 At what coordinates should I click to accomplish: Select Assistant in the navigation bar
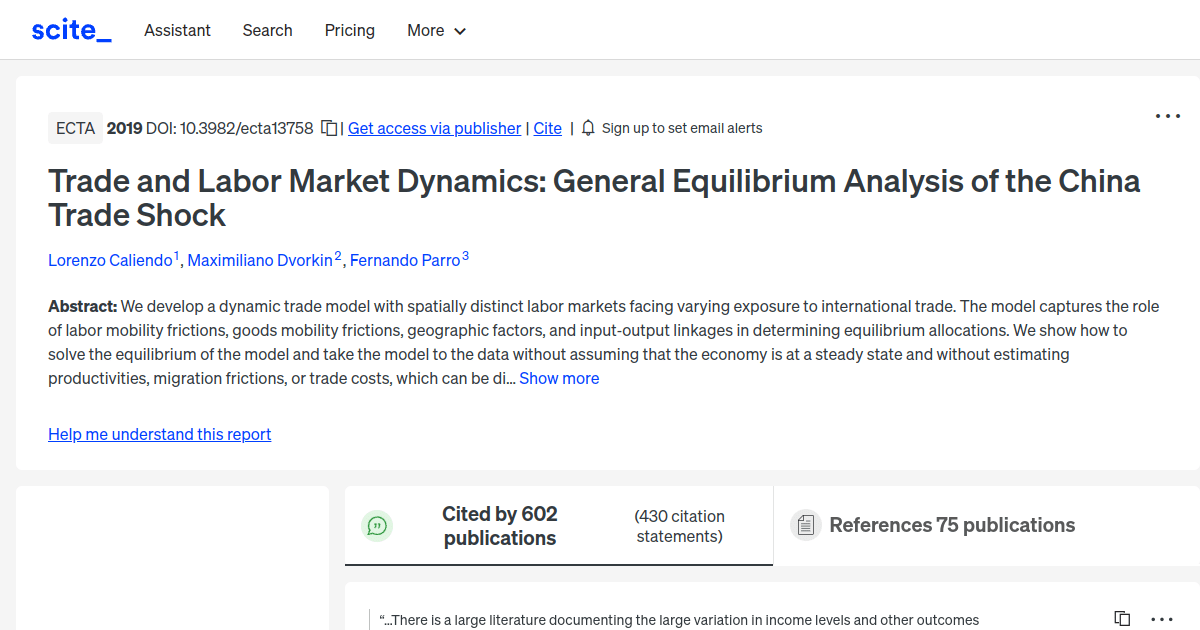pyautogui.click(x=177, y=30)
